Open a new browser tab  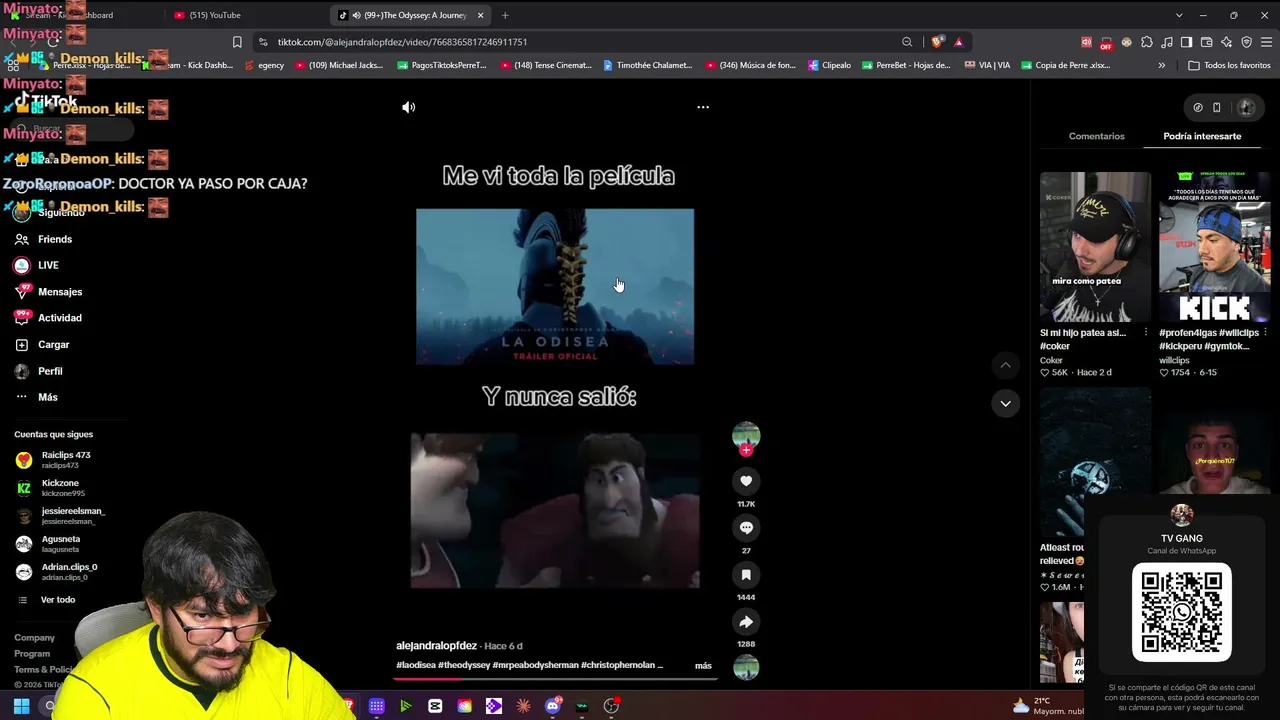(505, 15)
